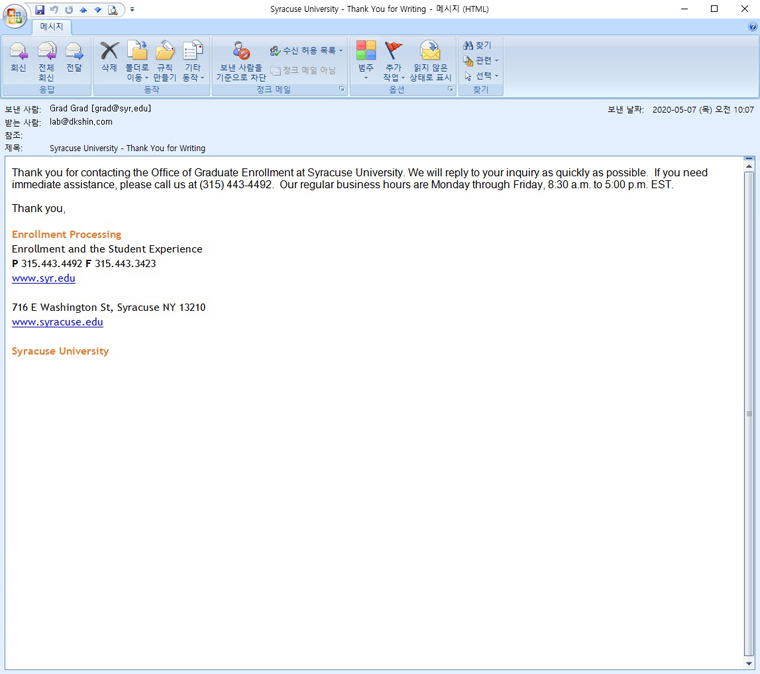This screenshot has height=674, width=760.
Task: Click sender Grad Grad [grad@syr.edu]
Action: [100, 109]
